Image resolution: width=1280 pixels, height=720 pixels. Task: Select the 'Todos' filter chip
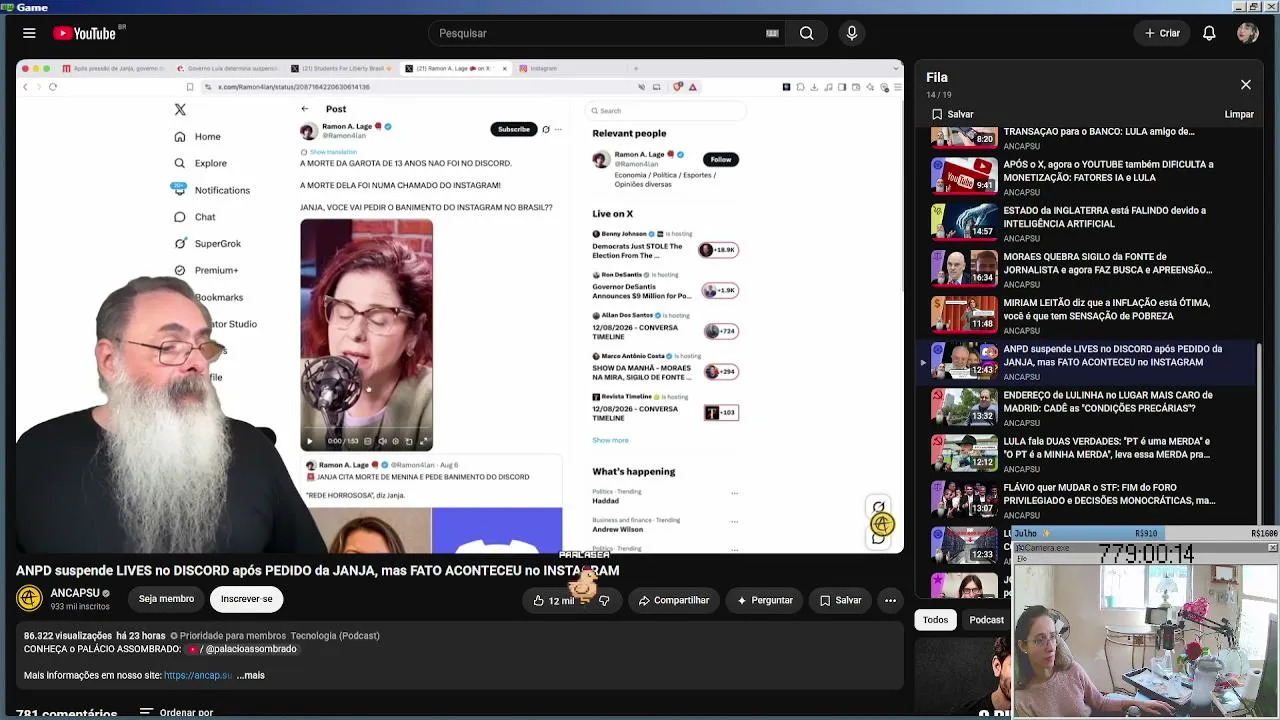tap(935, 620)
